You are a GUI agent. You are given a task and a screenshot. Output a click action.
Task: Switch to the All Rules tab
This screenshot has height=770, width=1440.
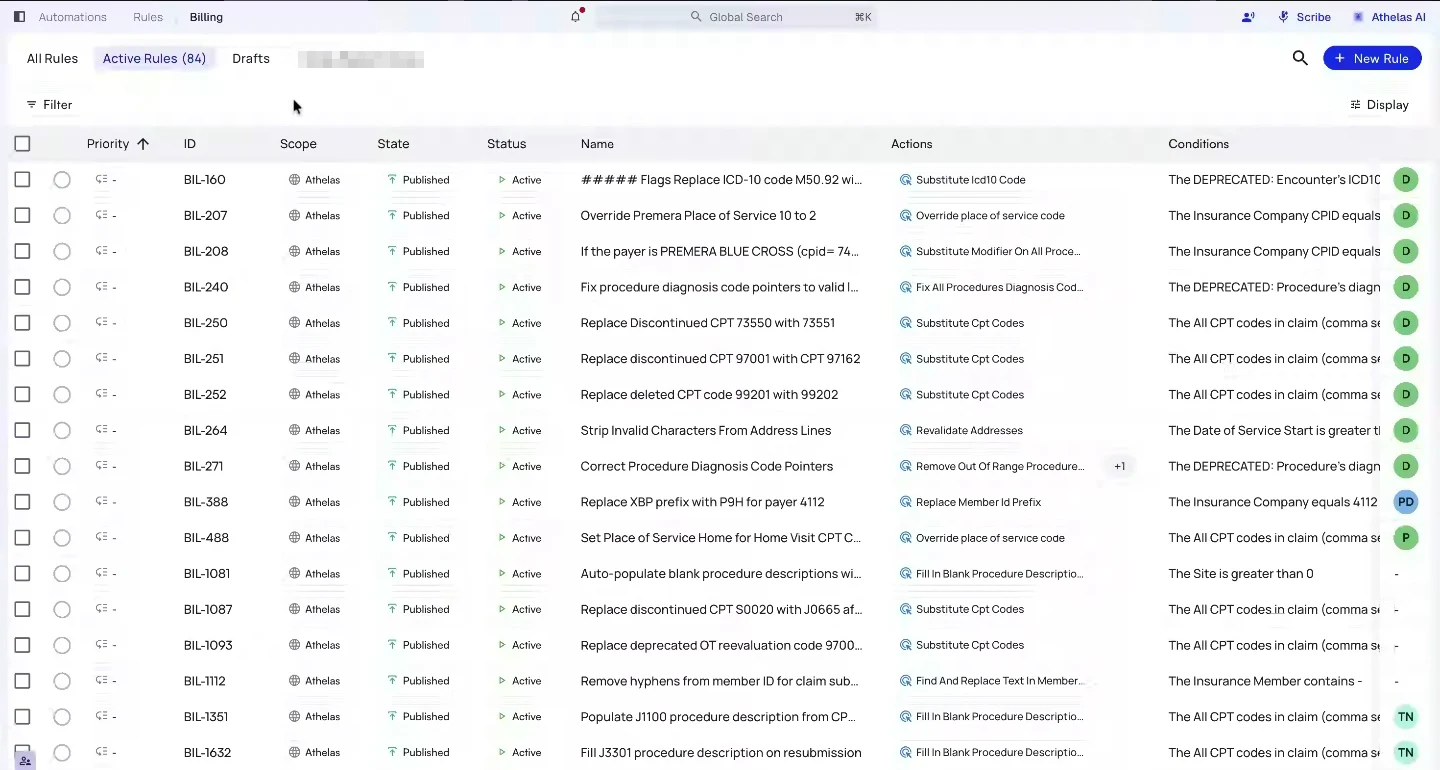tap(52, 59)
